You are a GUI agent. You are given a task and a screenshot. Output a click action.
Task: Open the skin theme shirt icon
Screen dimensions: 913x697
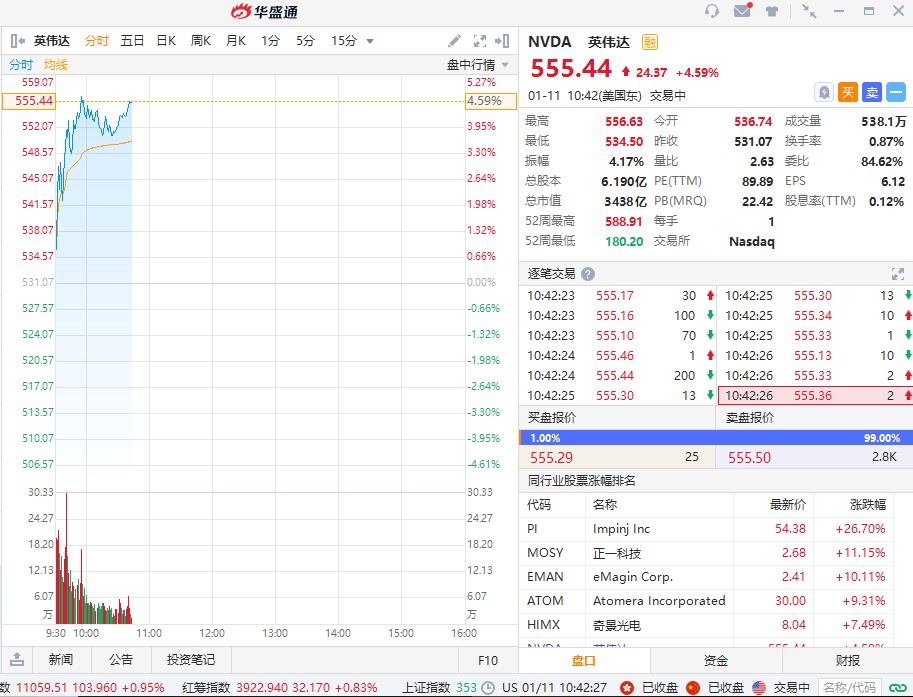coord(772,11)
